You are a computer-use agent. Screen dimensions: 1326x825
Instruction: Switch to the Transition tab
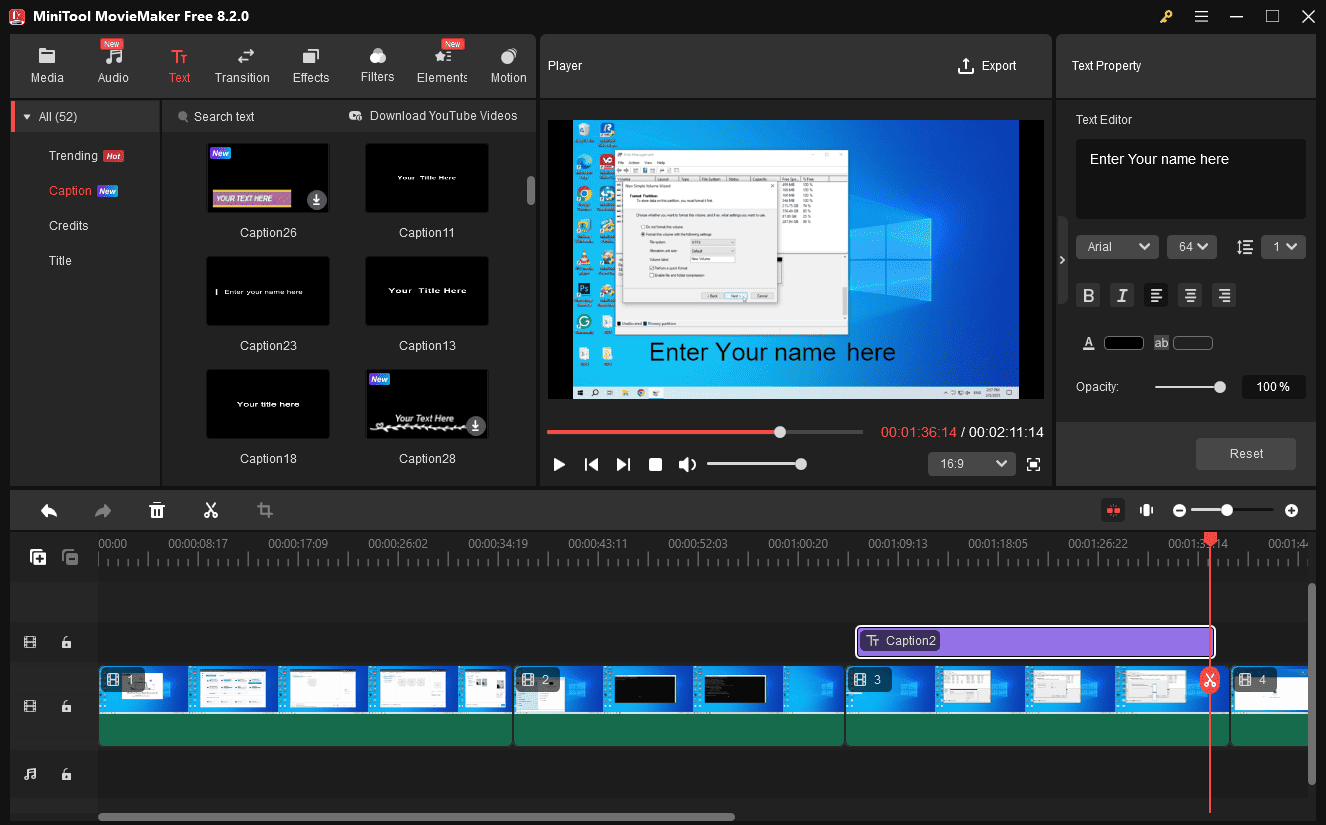242,66
